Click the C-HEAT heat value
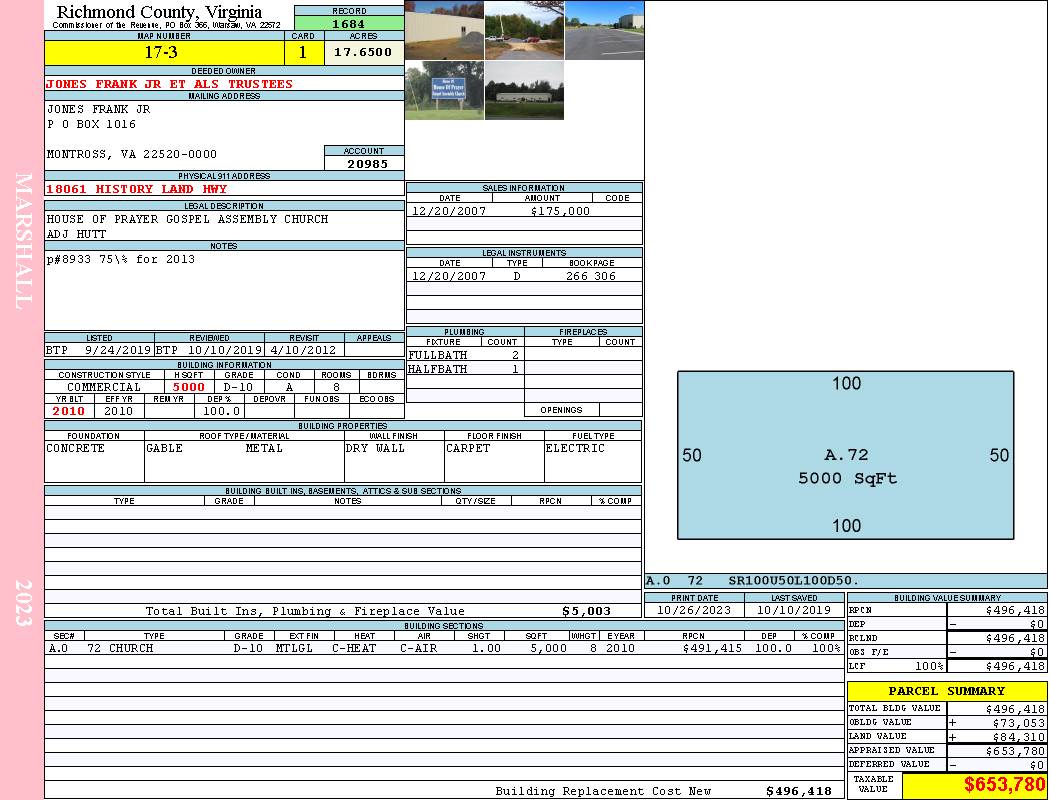The image size is (1050, 800). tap(354, 648)
